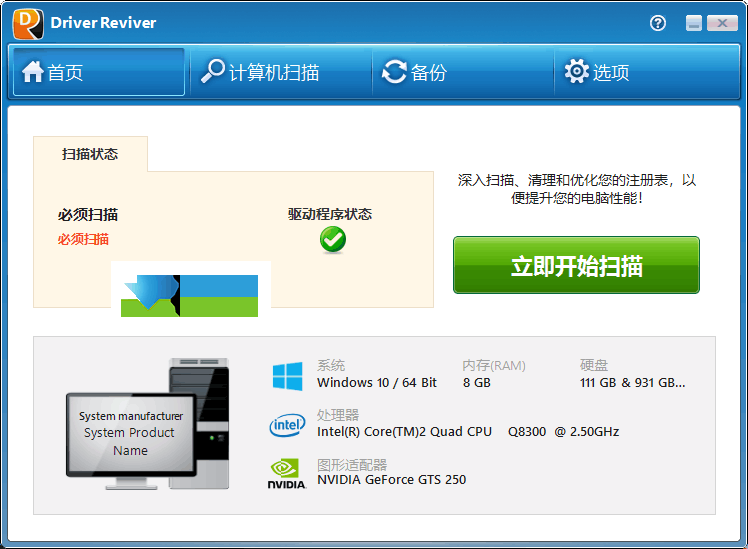Click the Intel Core 2 Quad CPU text

(468, 432)
